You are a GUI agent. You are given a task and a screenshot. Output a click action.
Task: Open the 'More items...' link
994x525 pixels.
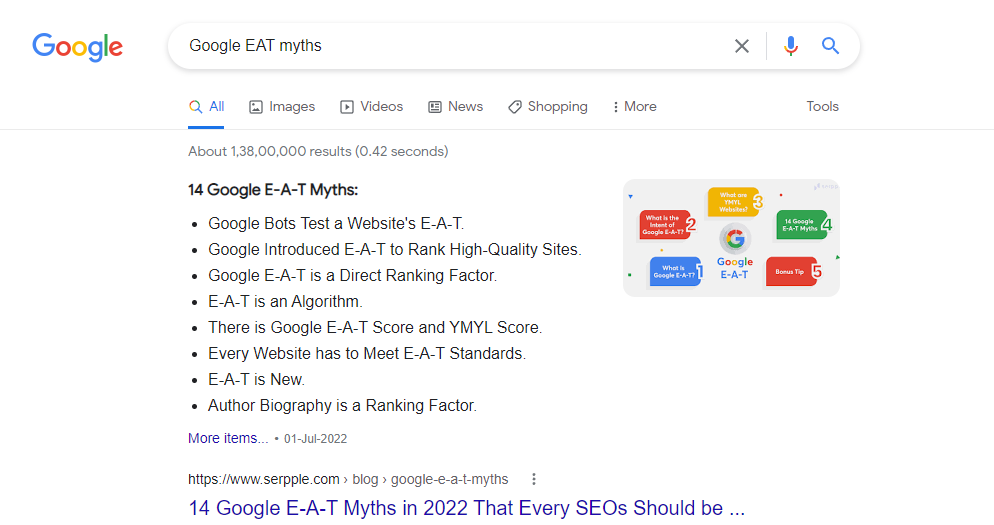(228, 438)
